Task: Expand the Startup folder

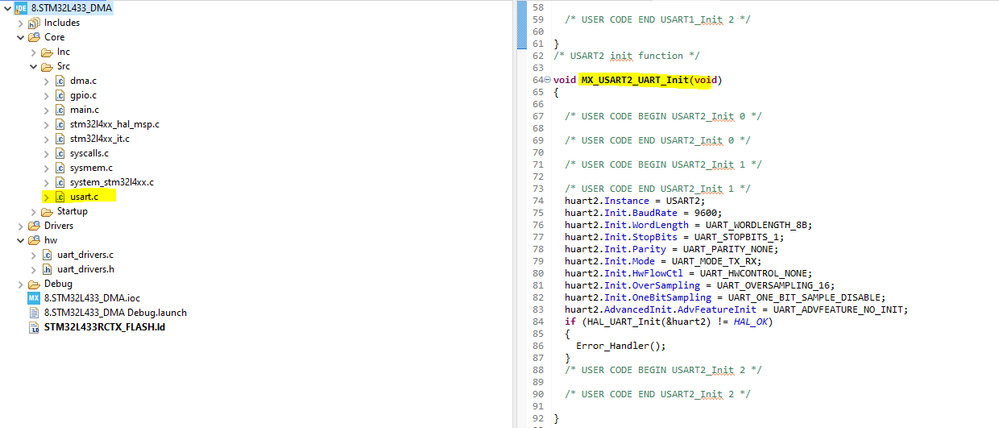Action: (33, 211)
